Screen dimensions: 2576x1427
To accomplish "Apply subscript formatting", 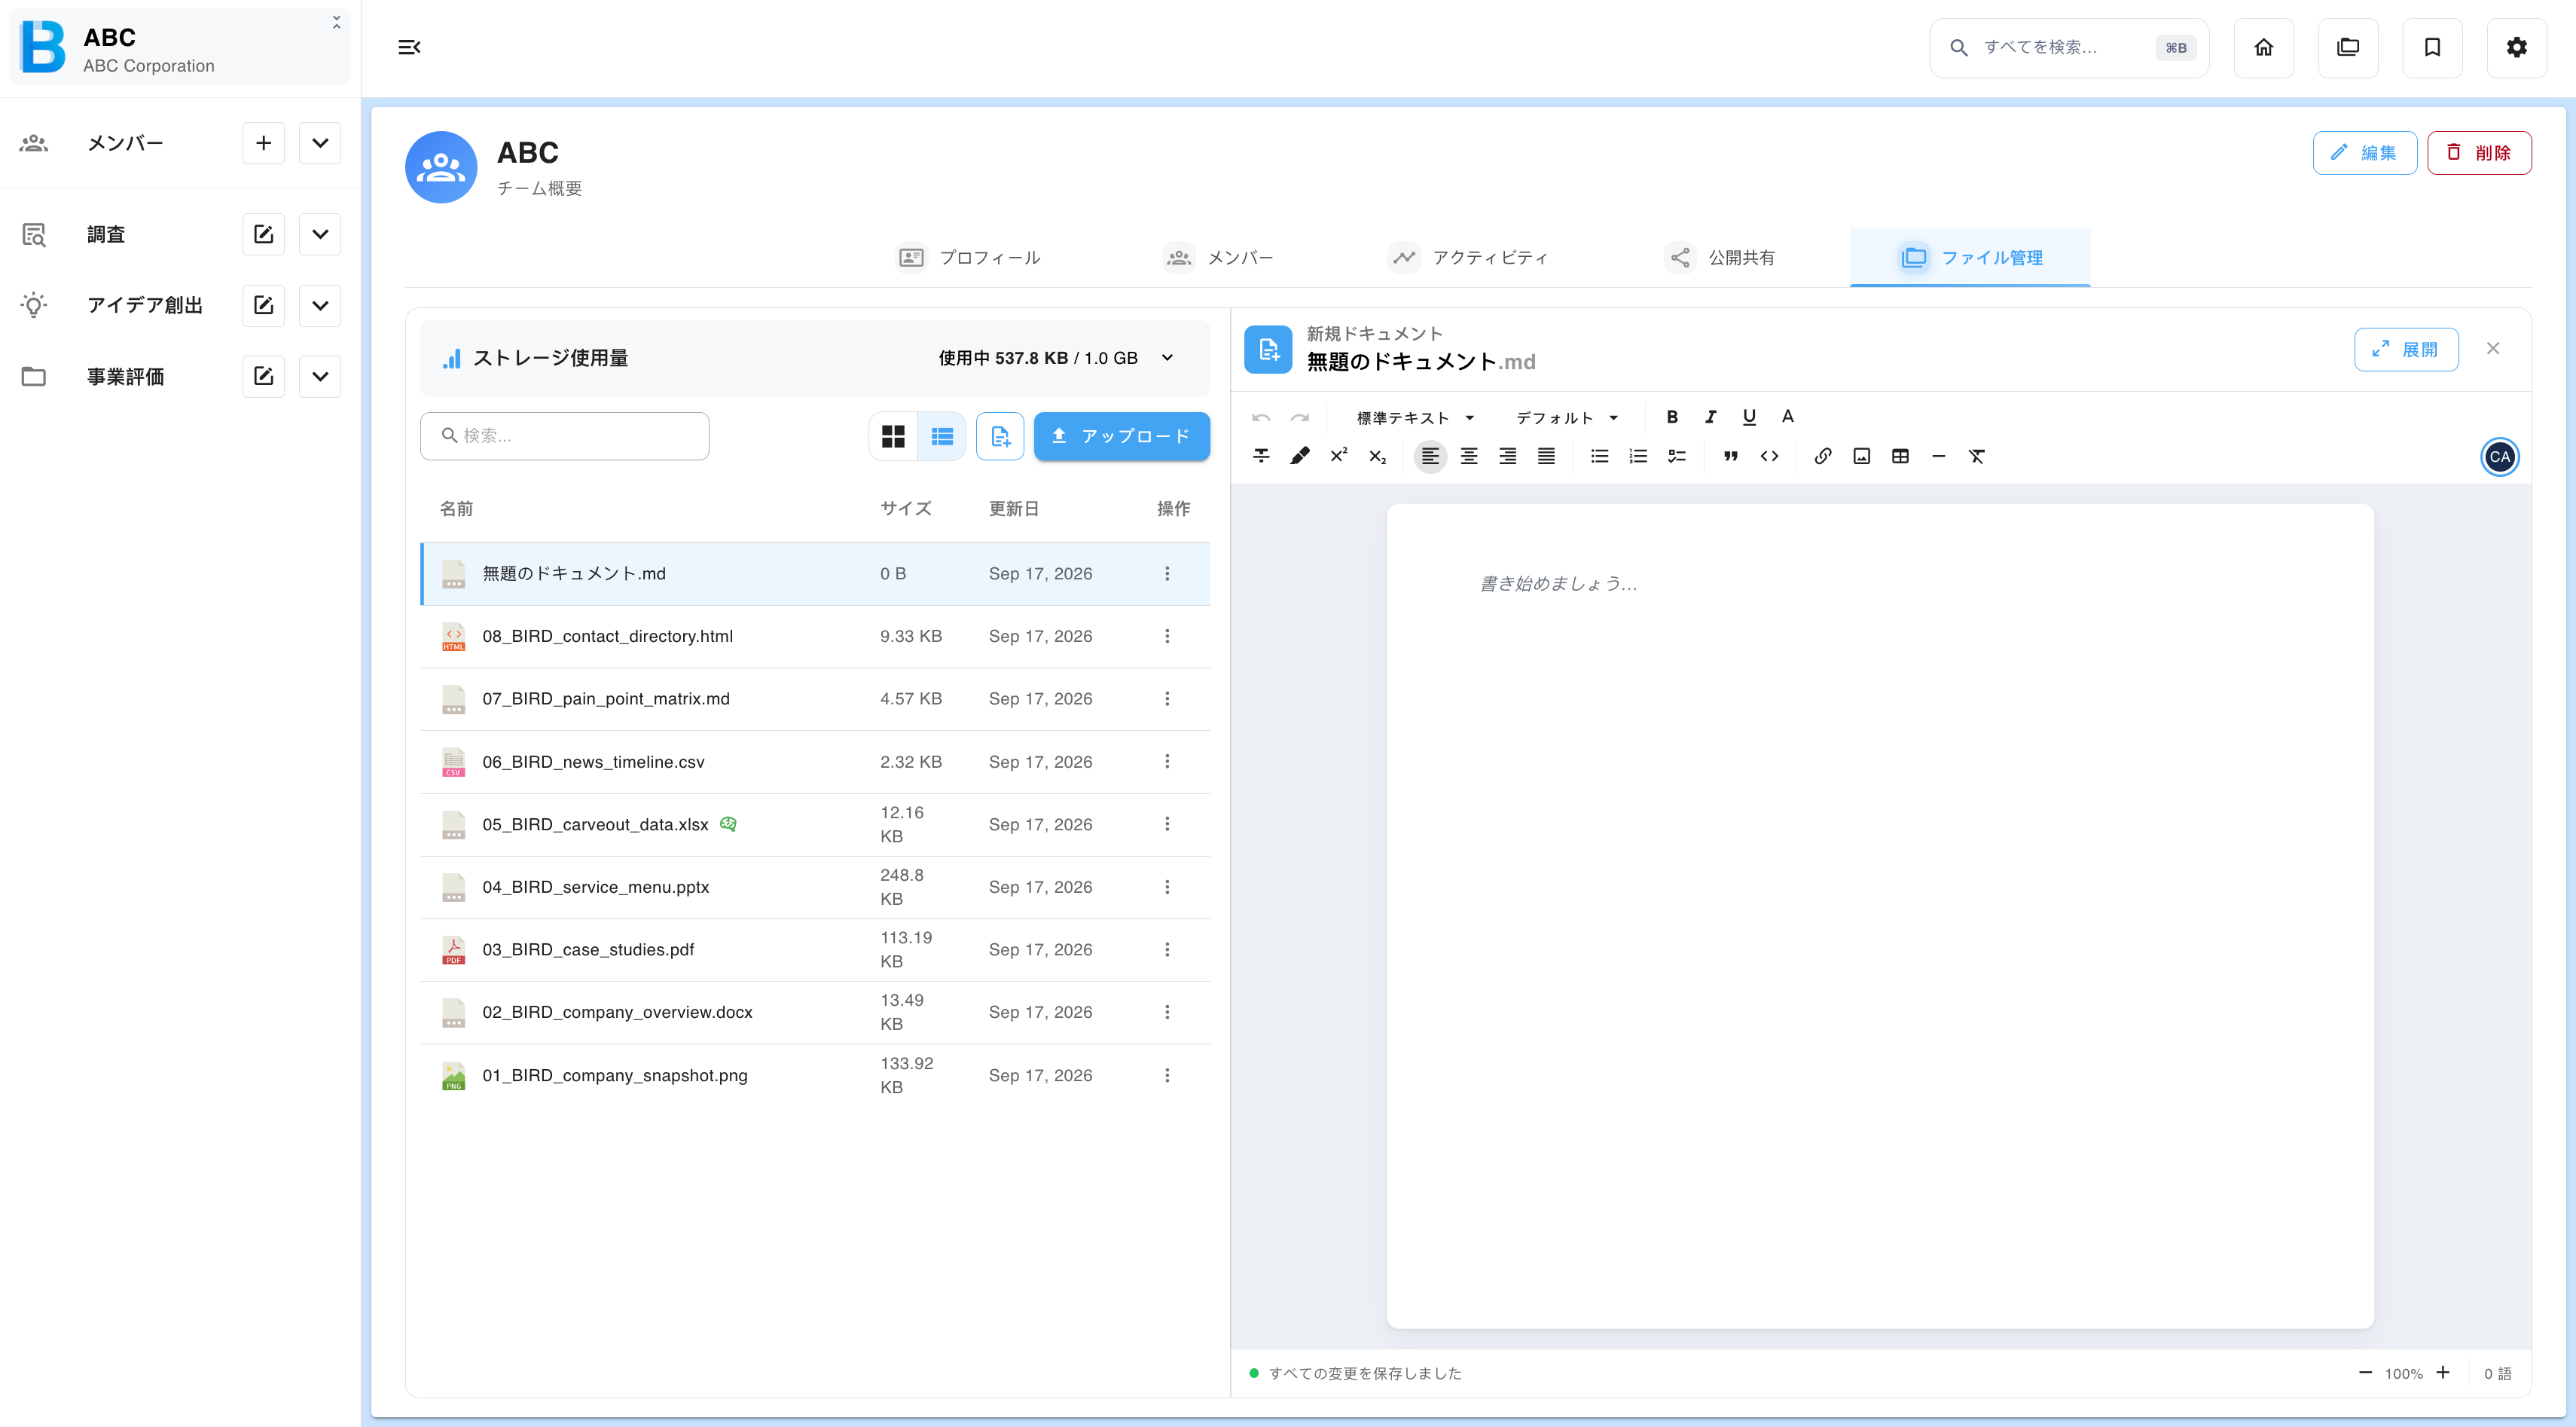I will [x=1378, y=456].
